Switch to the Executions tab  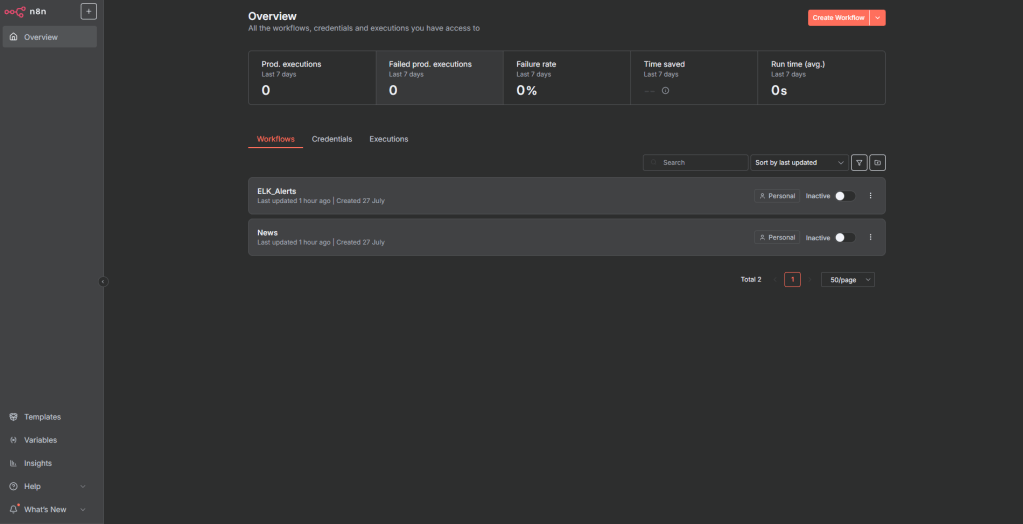coord(389,139)
